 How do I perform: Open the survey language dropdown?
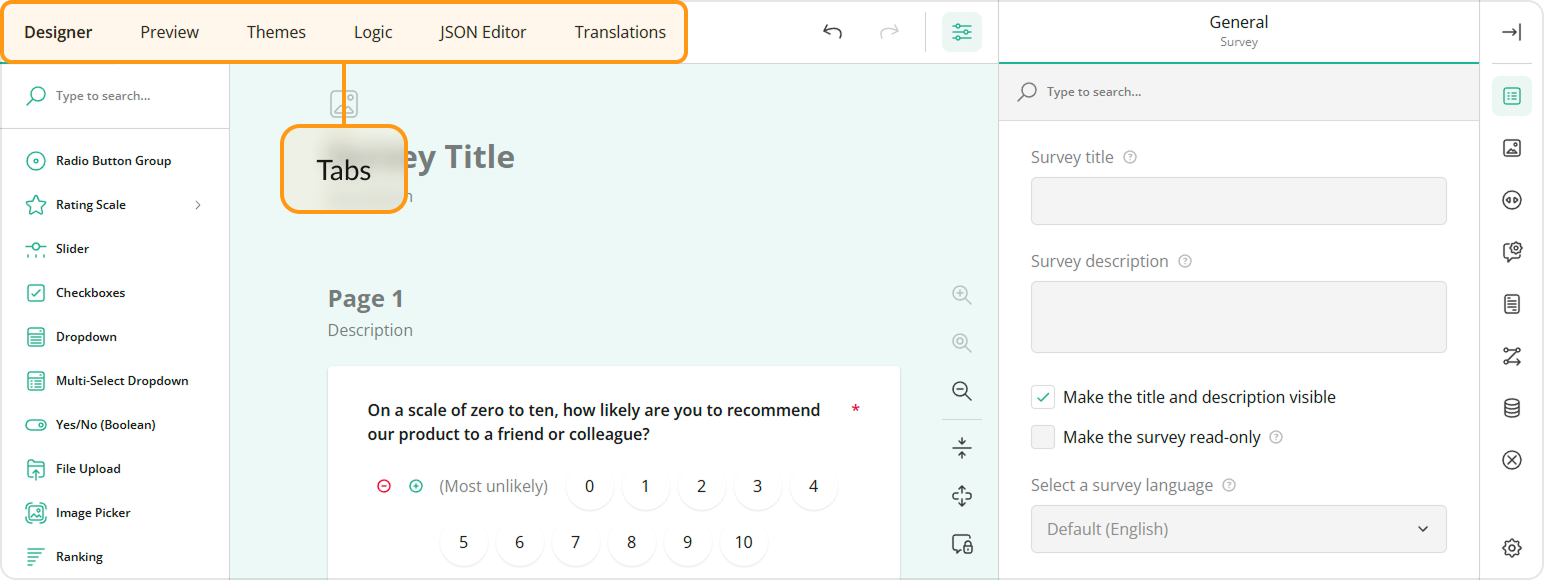pos(1238,529)
